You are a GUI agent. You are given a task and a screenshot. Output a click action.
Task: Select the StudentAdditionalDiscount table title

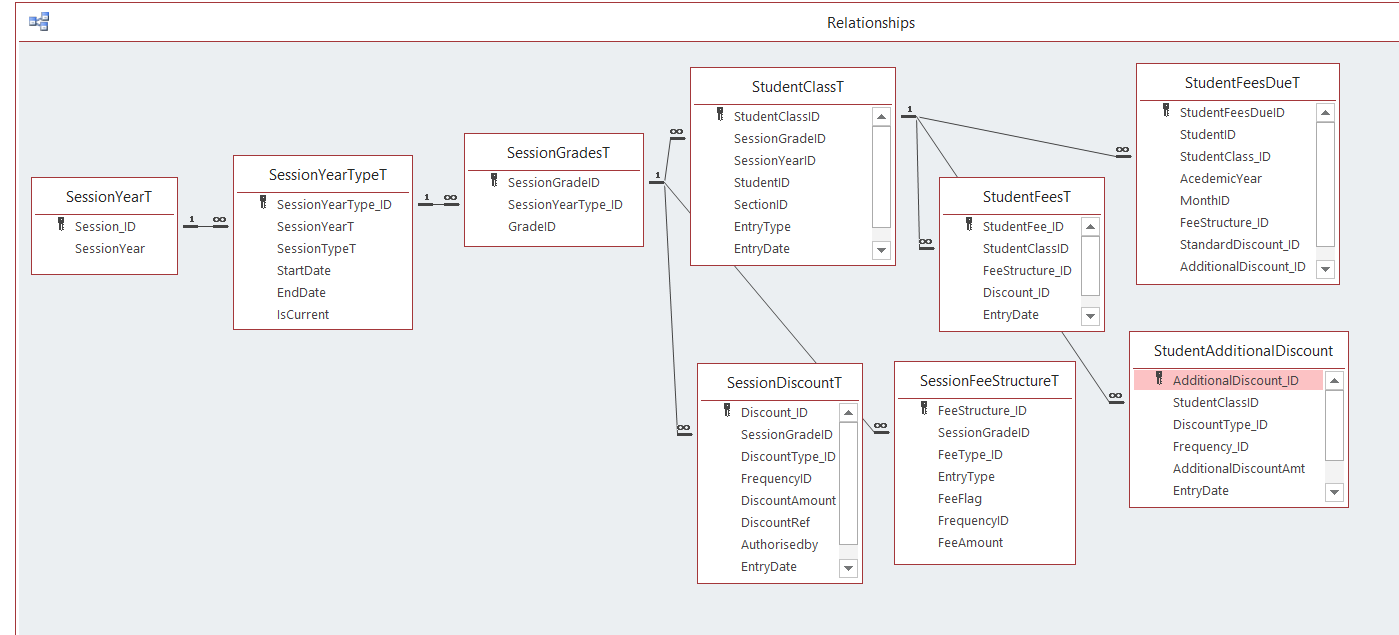coord(1243,351)
